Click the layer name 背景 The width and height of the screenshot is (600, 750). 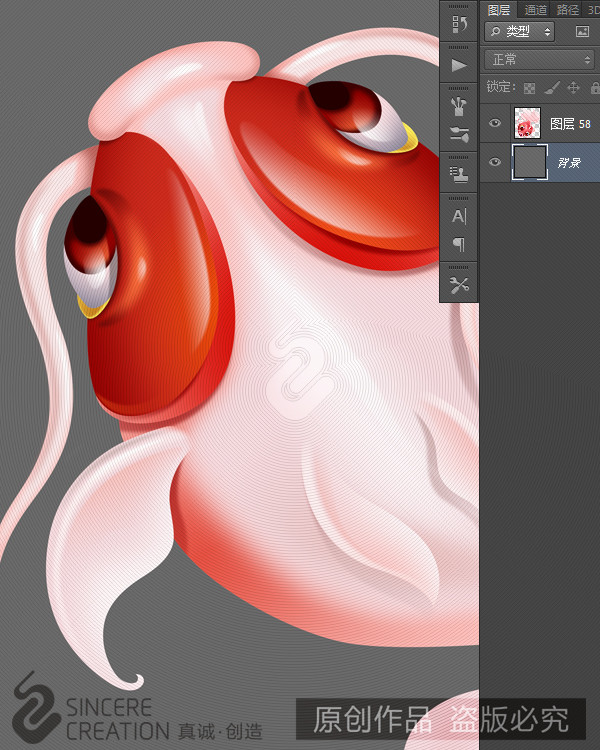[x=569, y=163]
